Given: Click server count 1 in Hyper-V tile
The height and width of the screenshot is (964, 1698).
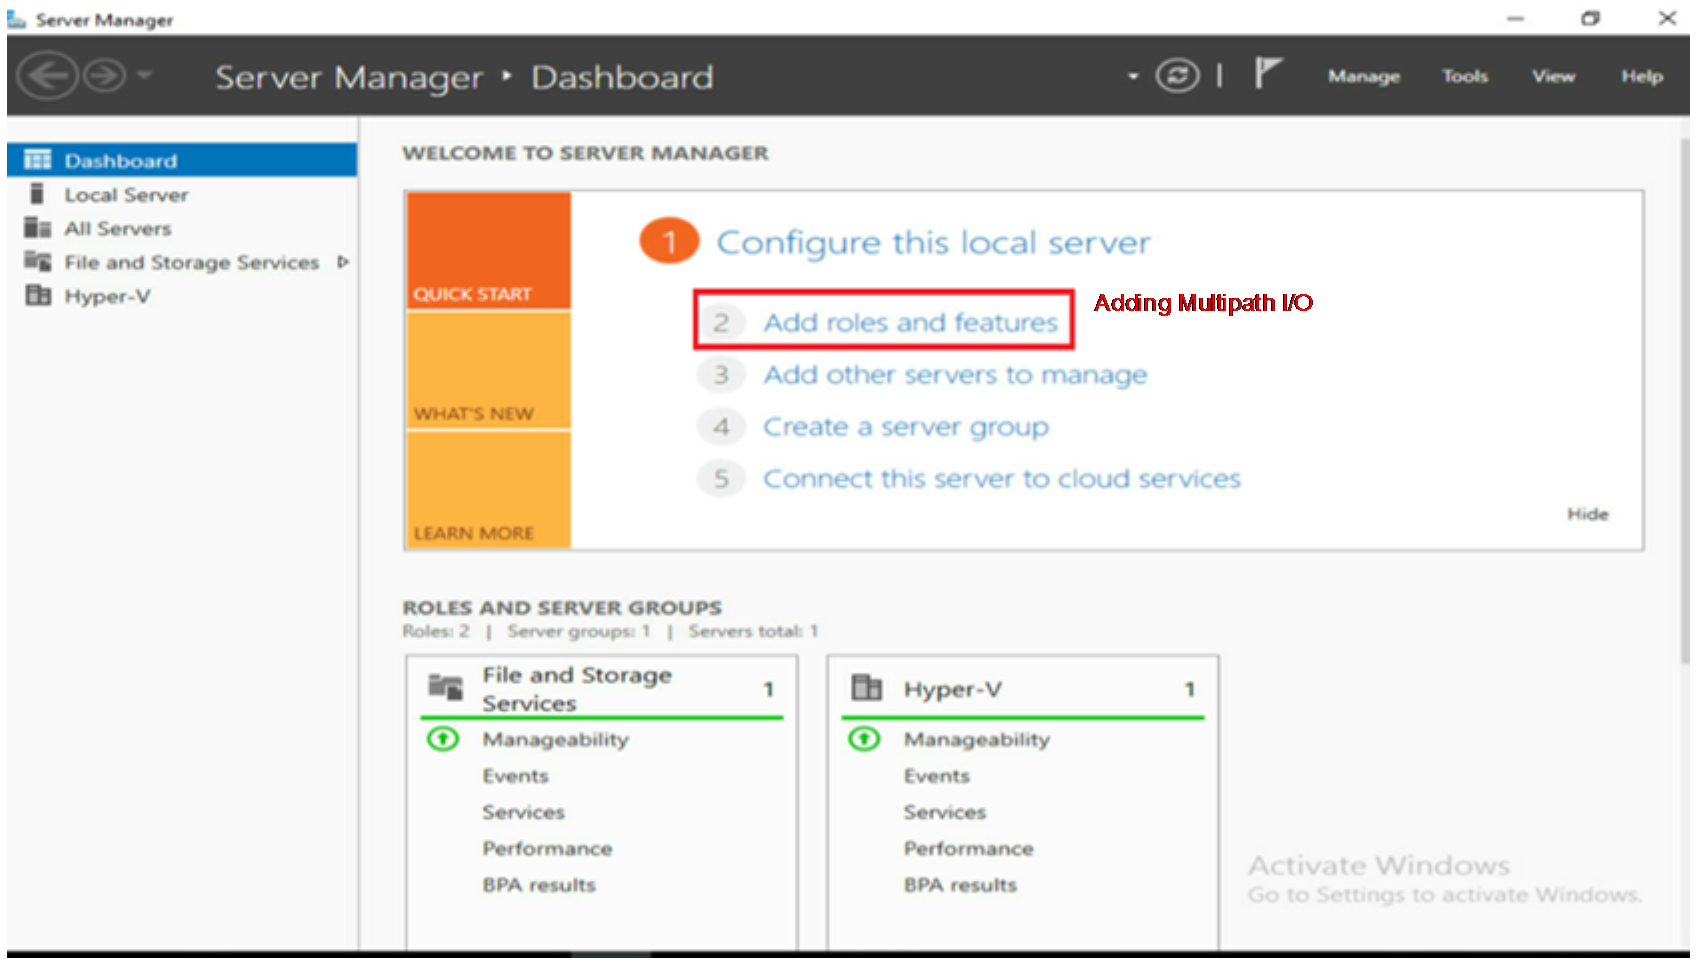Looking at the screenshot, I should pos(1190,689).
